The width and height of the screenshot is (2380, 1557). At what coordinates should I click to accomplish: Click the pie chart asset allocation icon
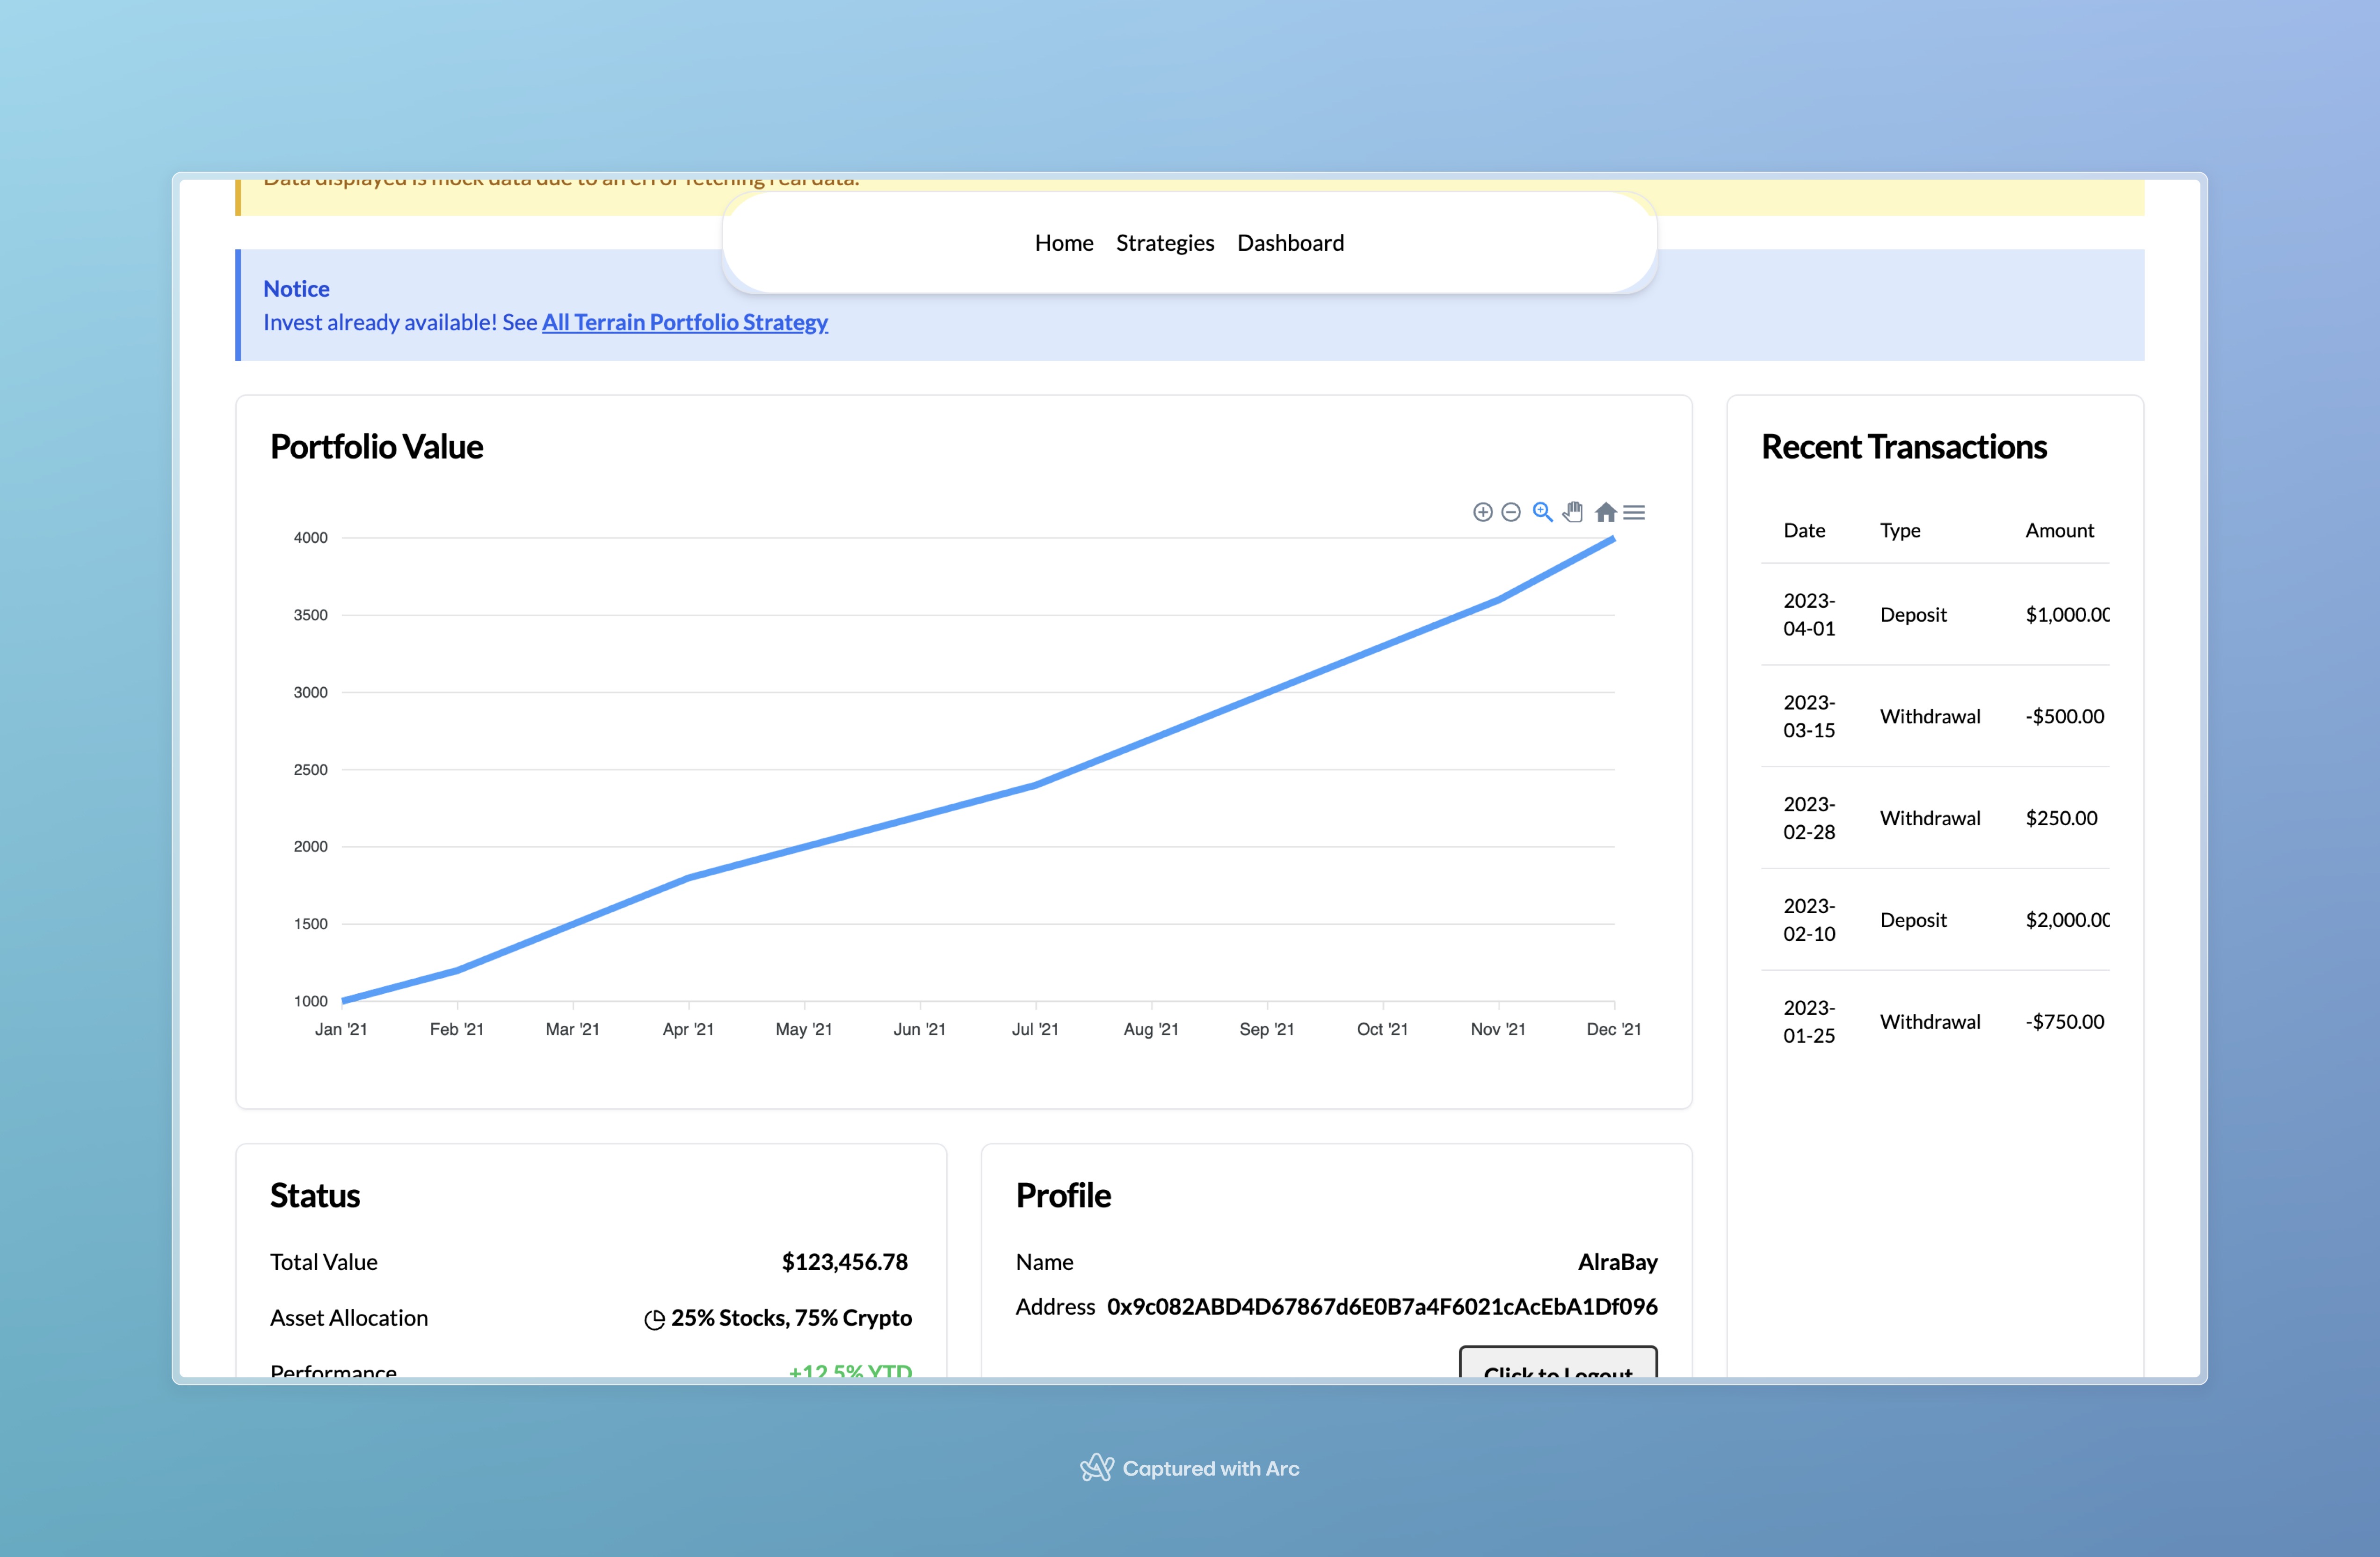click(x=654, y=1319)
